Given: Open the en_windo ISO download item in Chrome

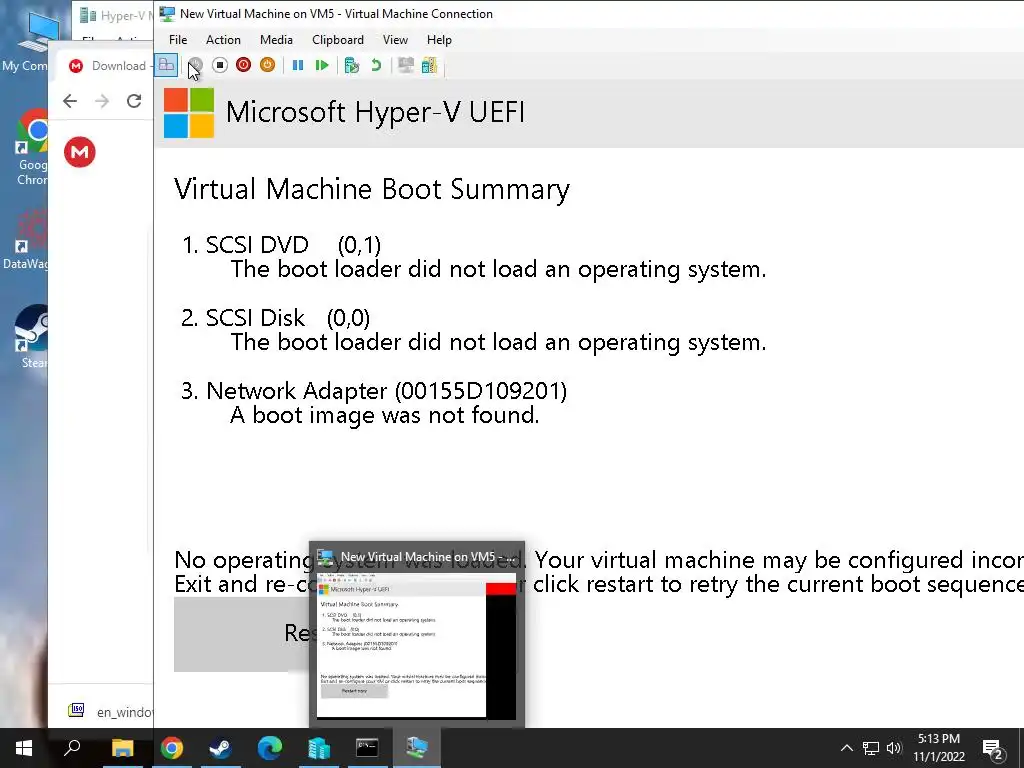Looking at the screenshot, I should (110, 711).
